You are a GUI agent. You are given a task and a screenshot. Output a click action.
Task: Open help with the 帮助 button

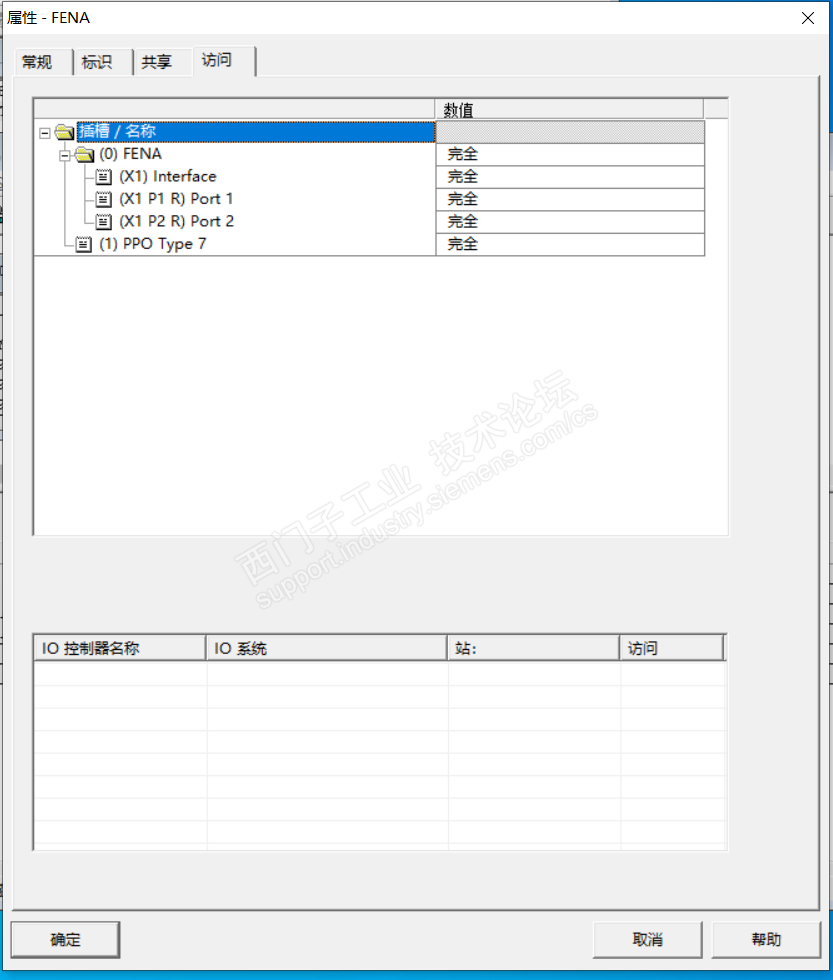(766, 939)
